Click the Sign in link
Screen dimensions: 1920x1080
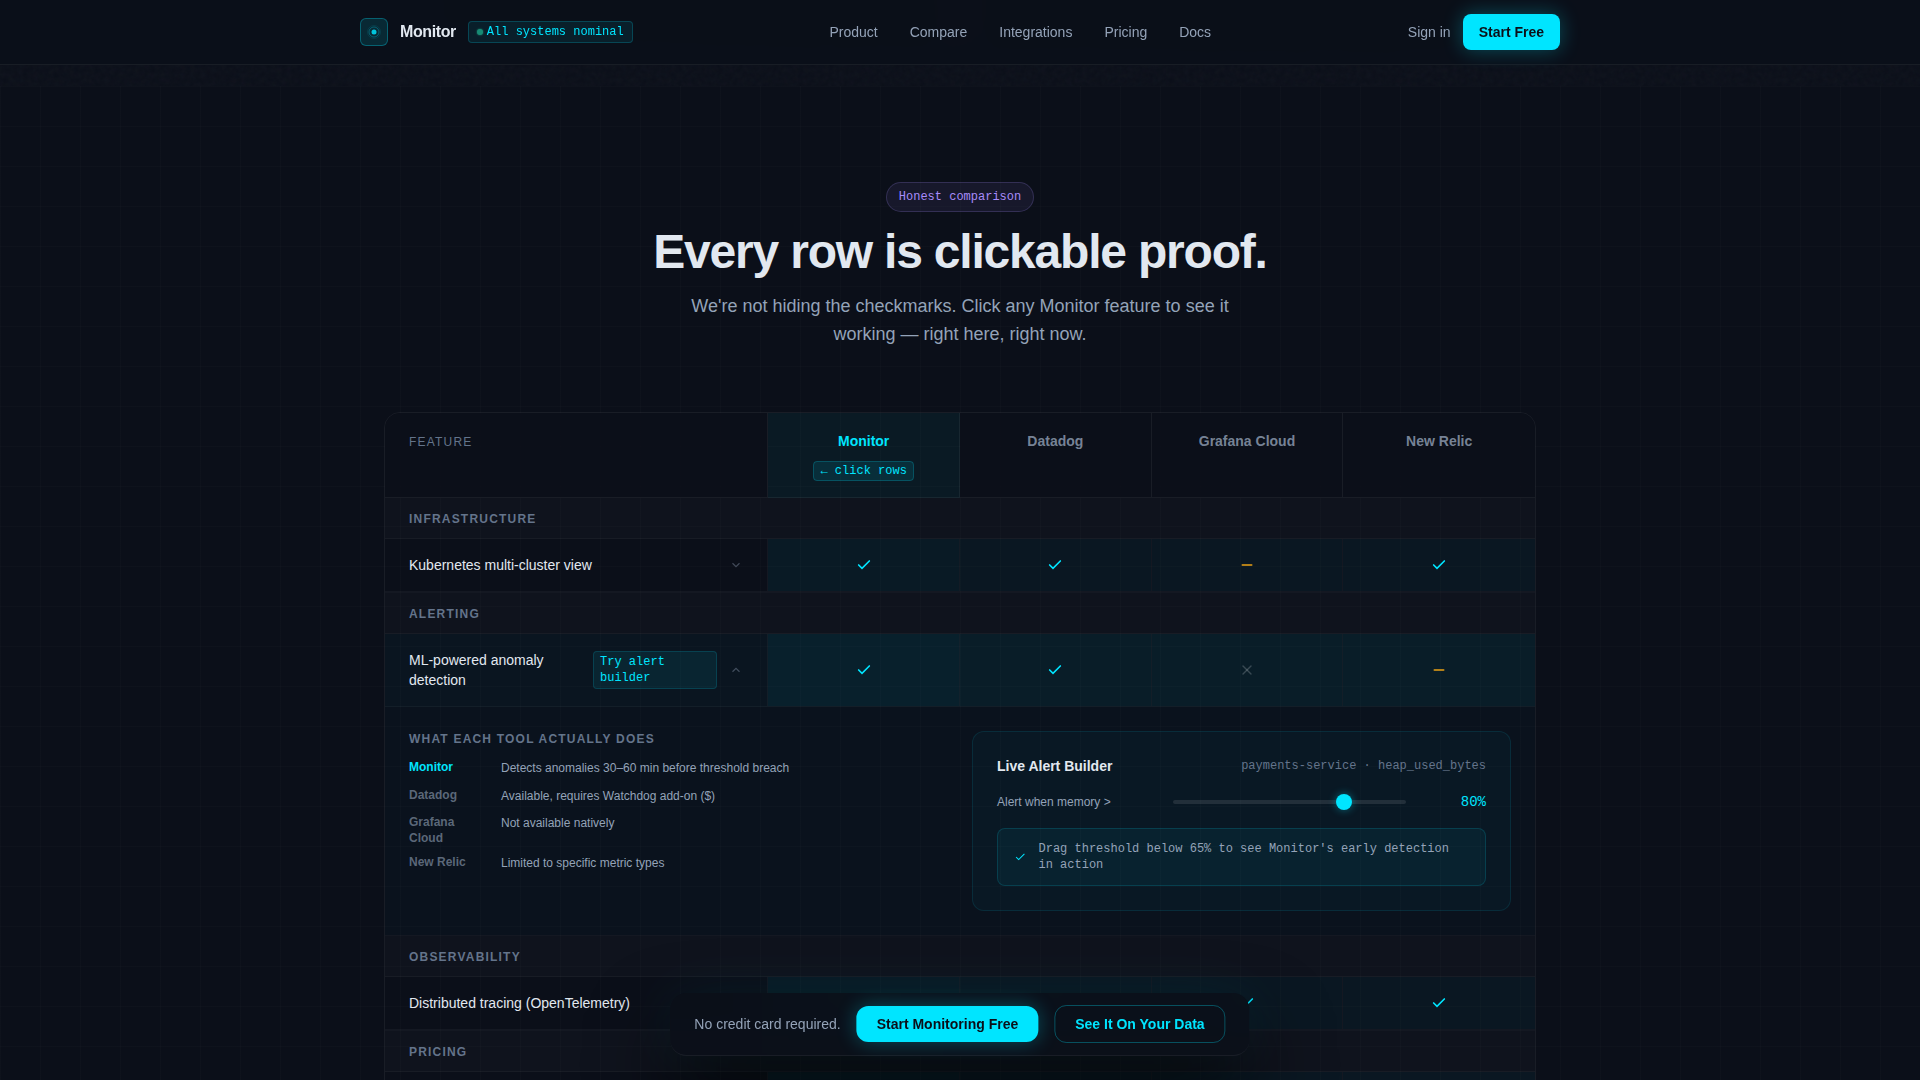click(x=1428, y=32)
